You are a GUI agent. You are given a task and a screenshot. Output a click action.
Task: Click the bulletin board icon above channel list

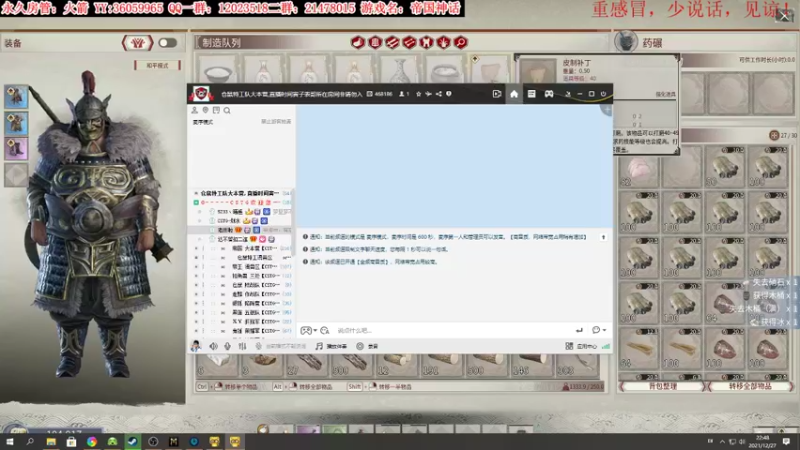[216, 110]
